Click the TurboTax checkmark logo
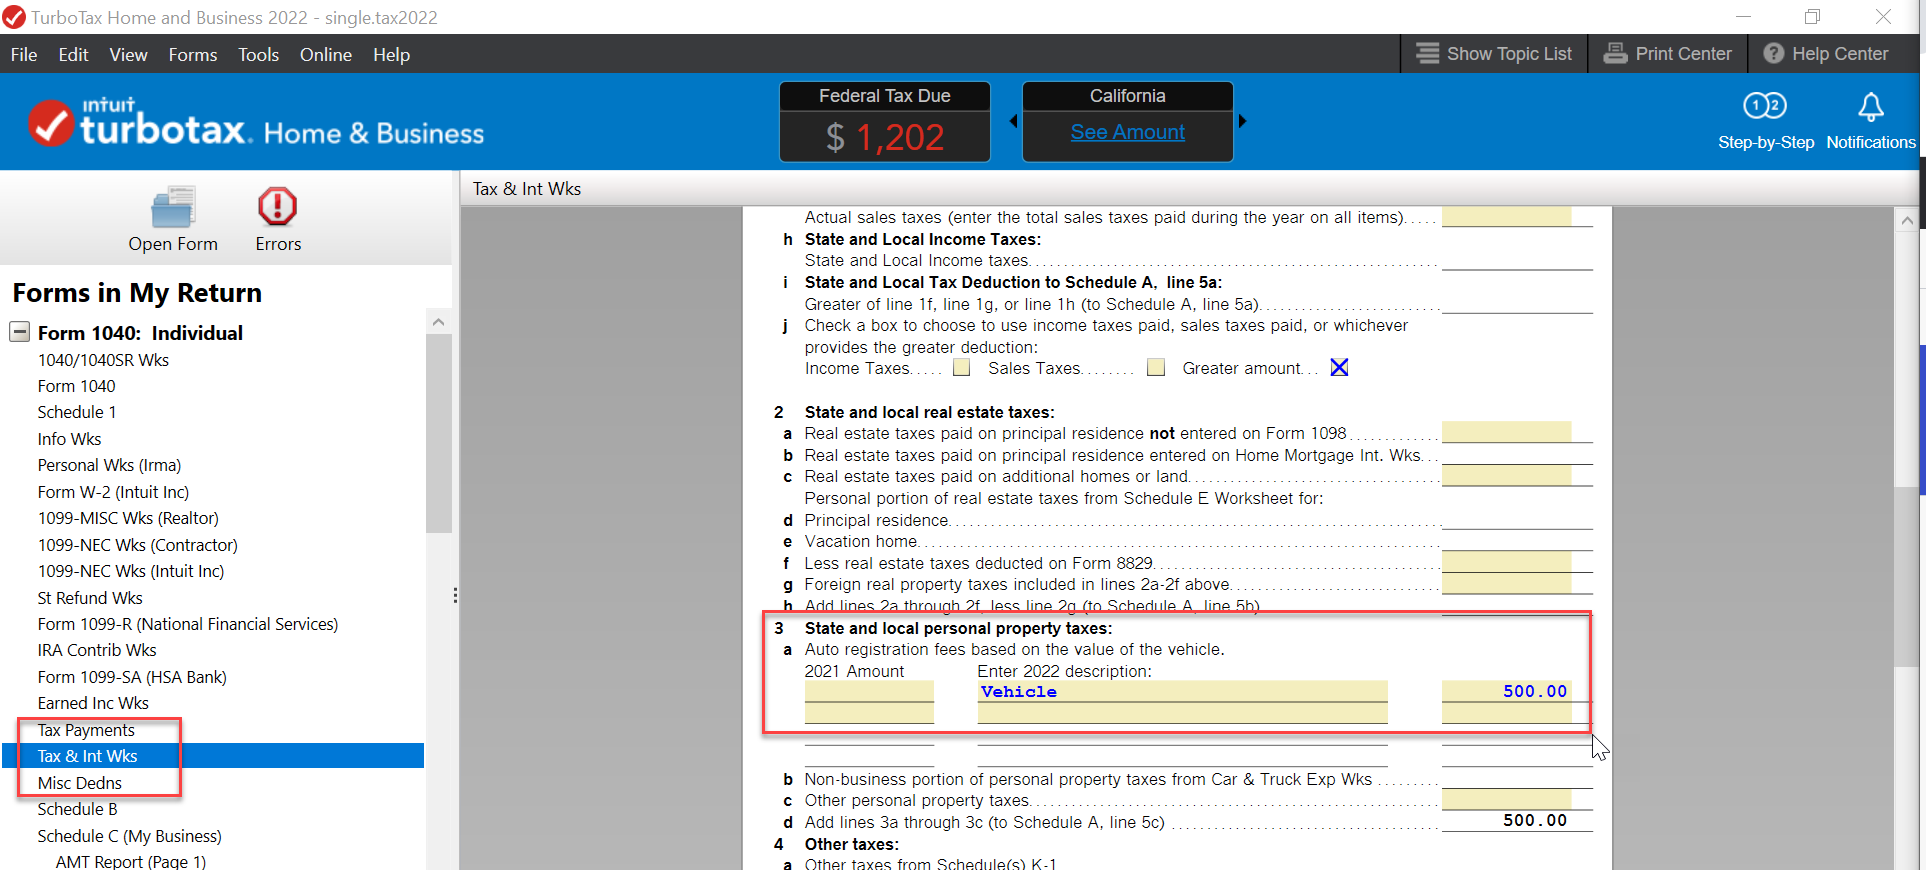Viewport: 1926px width, 870px height. [x=50, y=124]
